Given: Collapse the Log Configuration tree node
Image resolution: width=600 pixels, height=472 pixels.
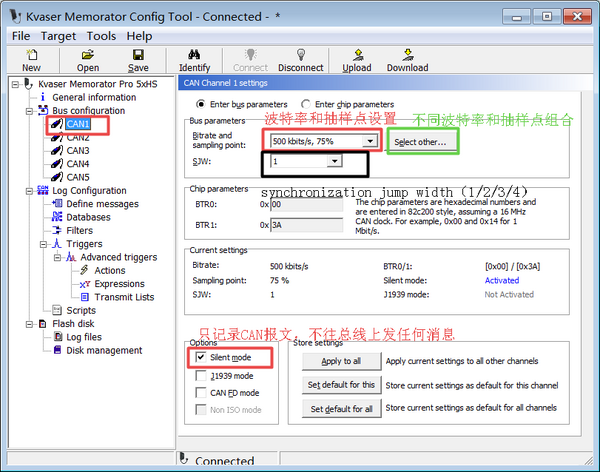Looking at the screenshot, I should [29, 191].
